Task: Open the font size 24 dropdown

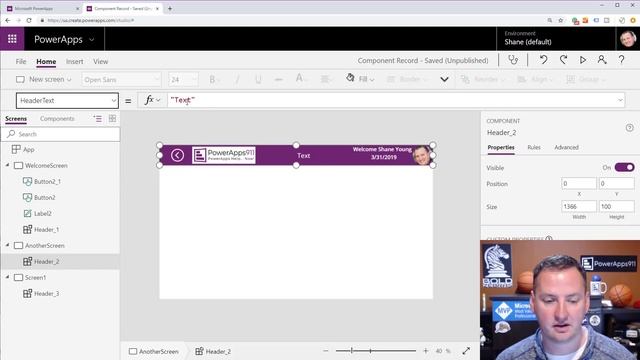Action: 183,80
